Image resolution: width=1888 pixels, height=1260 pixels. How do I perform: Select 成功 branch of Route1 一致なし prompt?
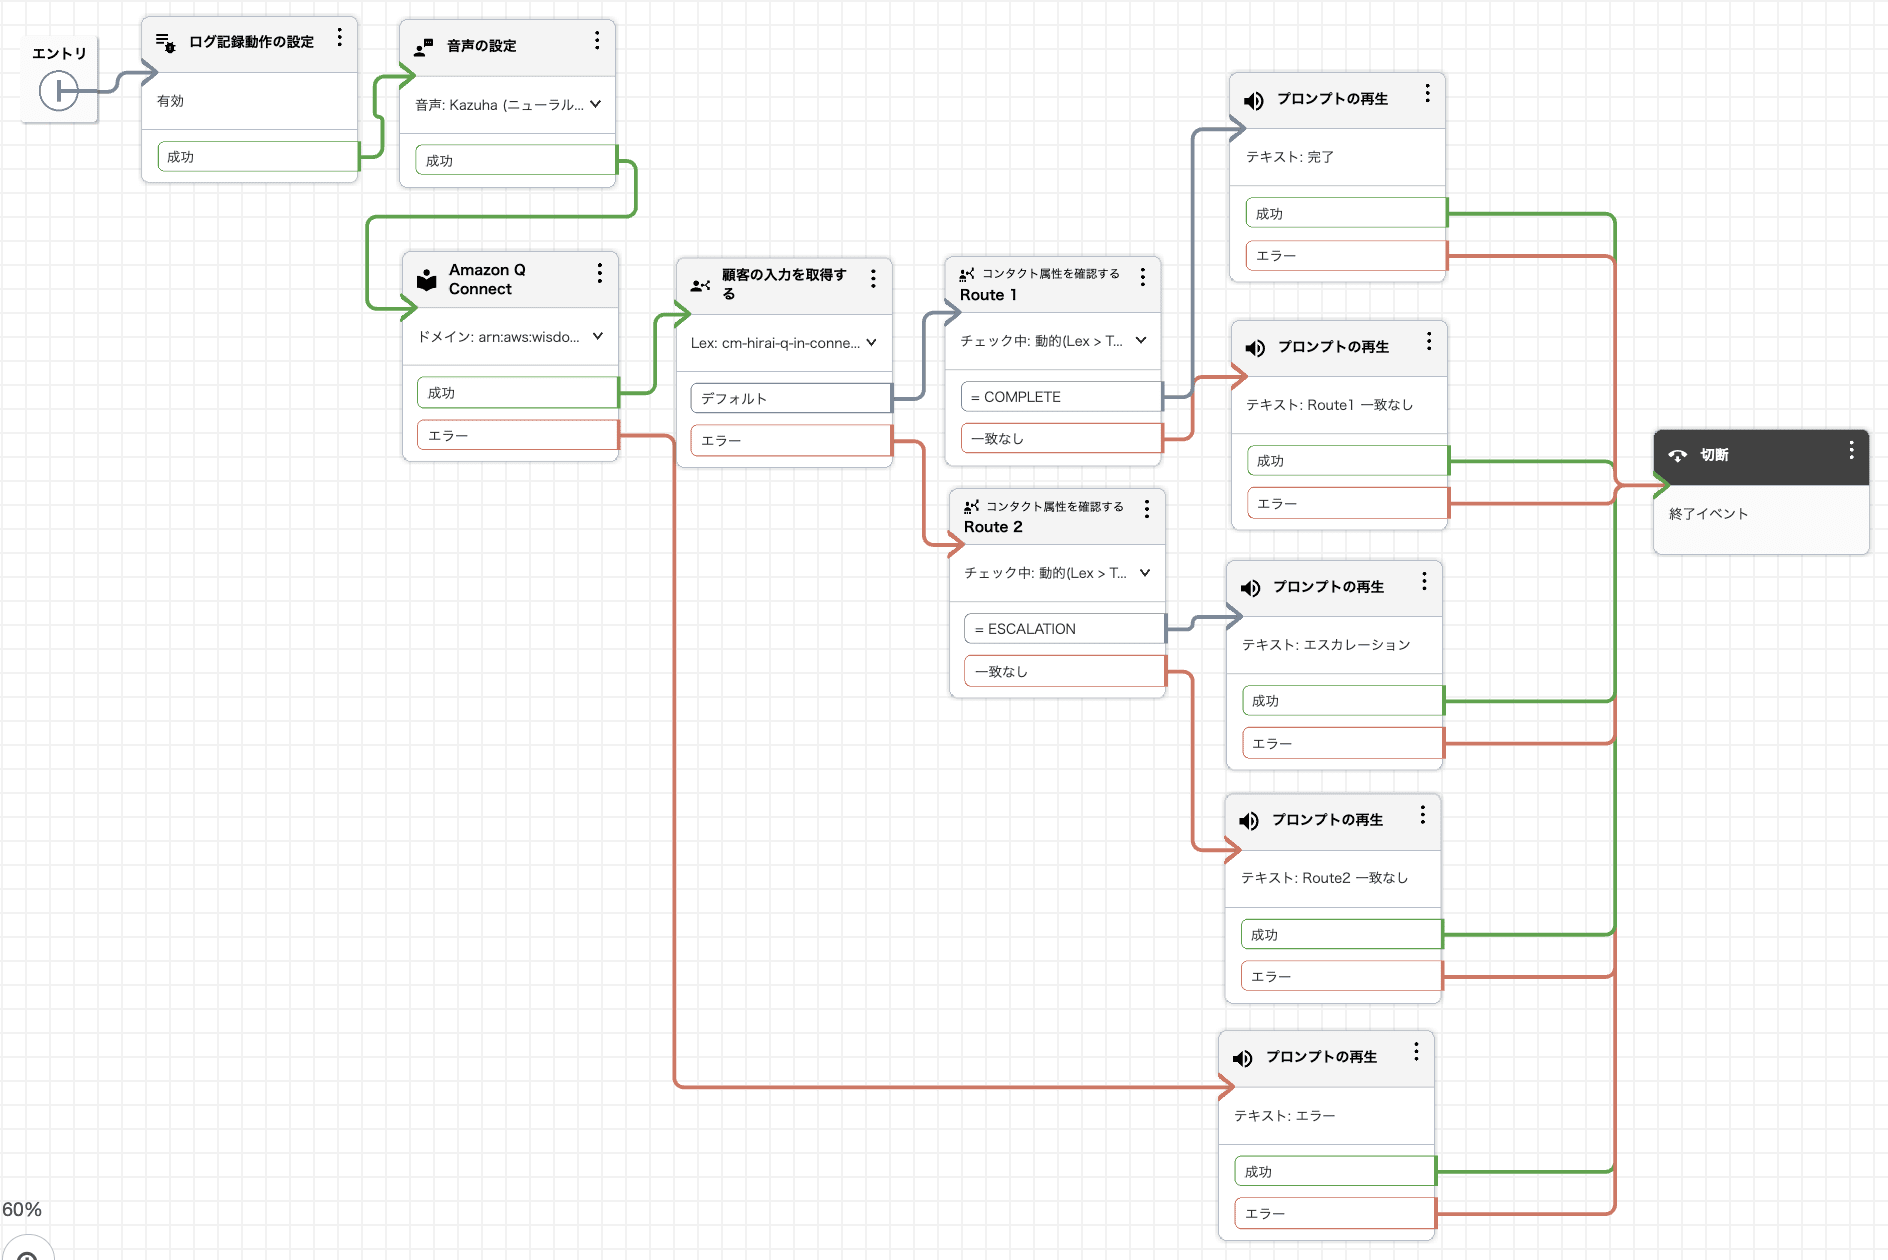pos(1348,461)
